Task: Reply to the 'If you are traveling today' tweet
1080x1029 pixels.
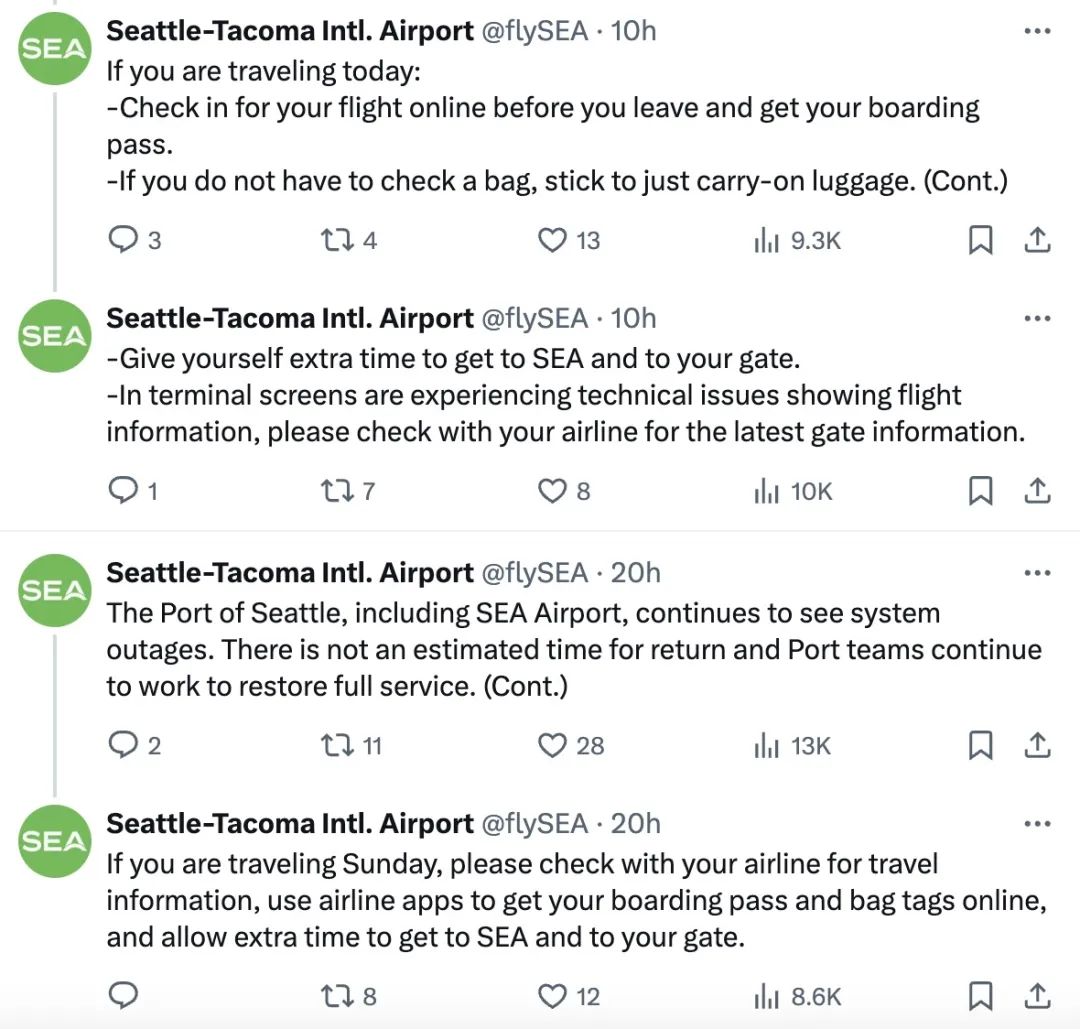Action: pyautogui.click(x=122, y=240)
